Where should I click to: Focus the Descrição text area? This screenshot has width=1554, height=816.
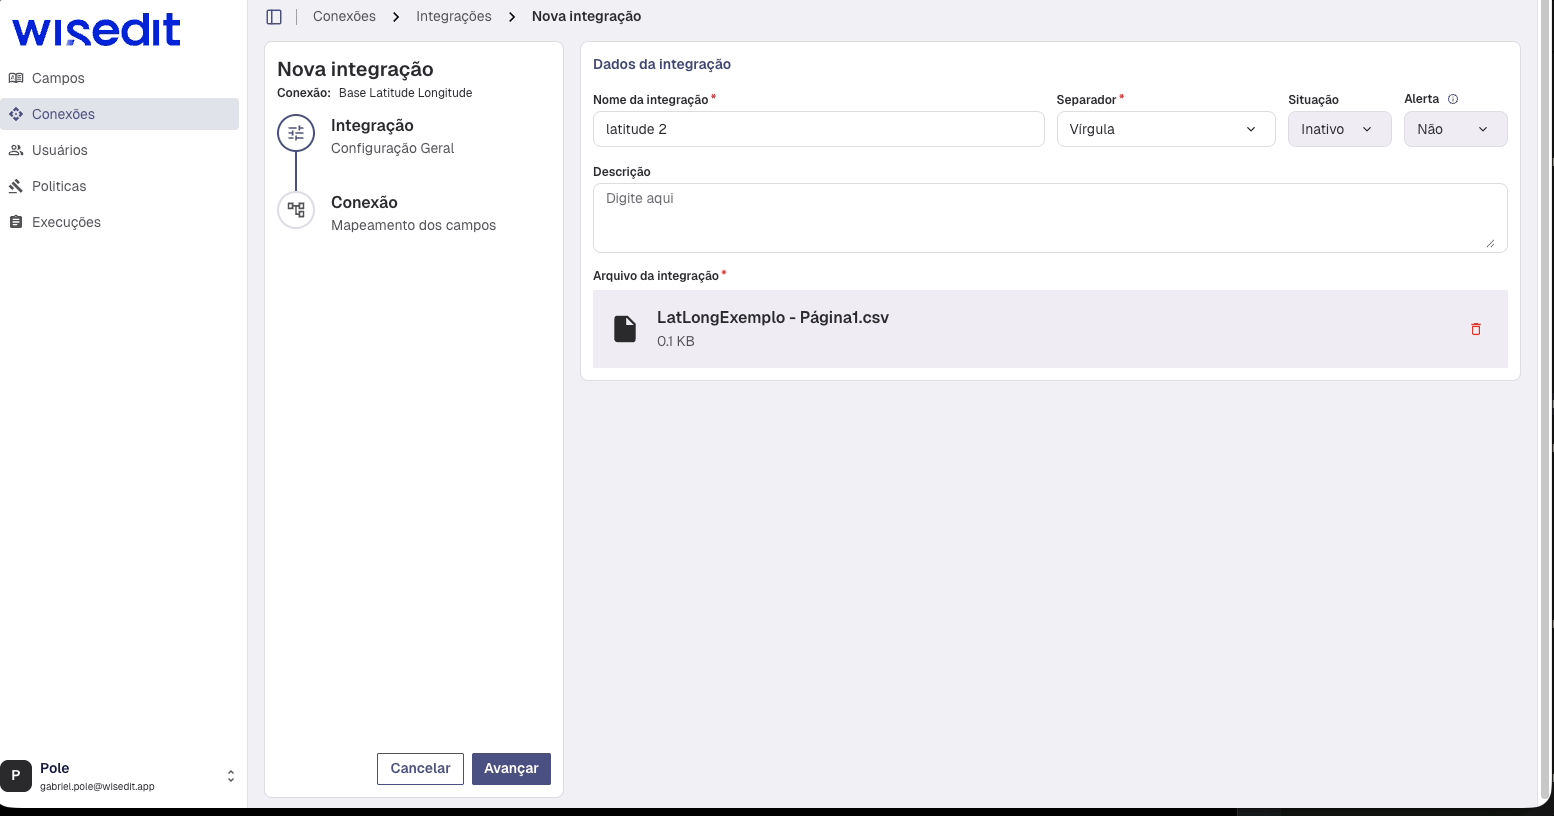point(1049,217)
